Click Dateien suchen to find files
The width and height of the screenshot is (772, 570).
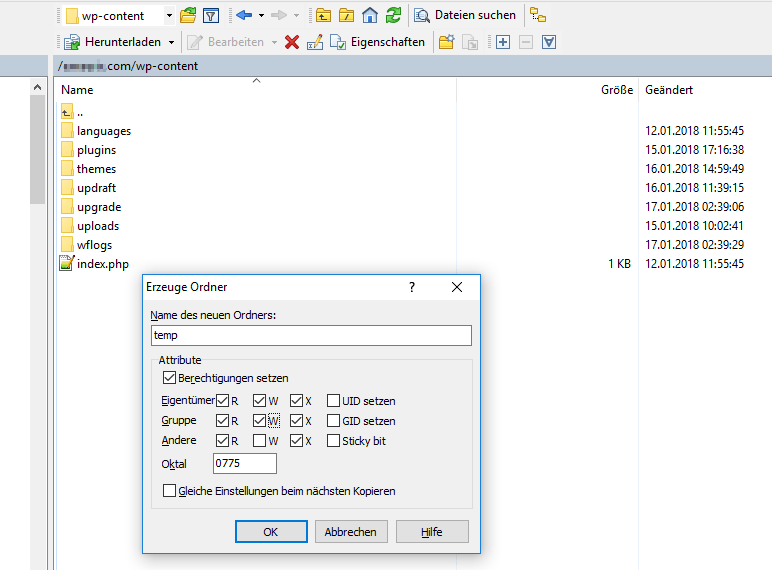click(x=464, y=15)
